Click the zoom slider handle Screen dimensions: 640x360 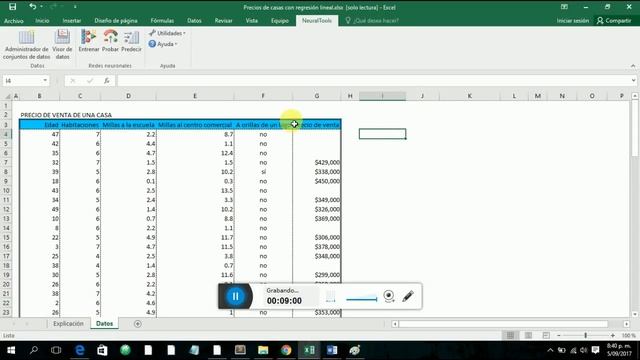[586, 336]
